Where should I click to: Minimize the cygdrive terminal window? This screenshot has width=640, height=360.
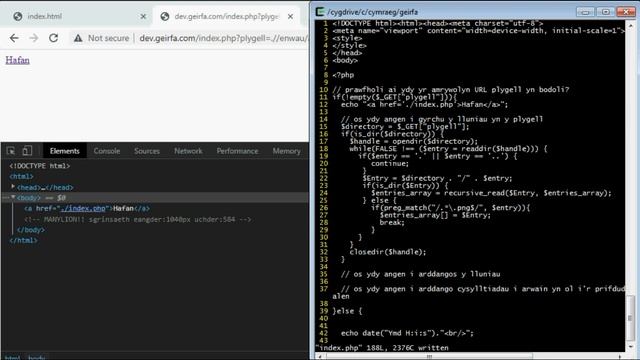click(585, 12)
